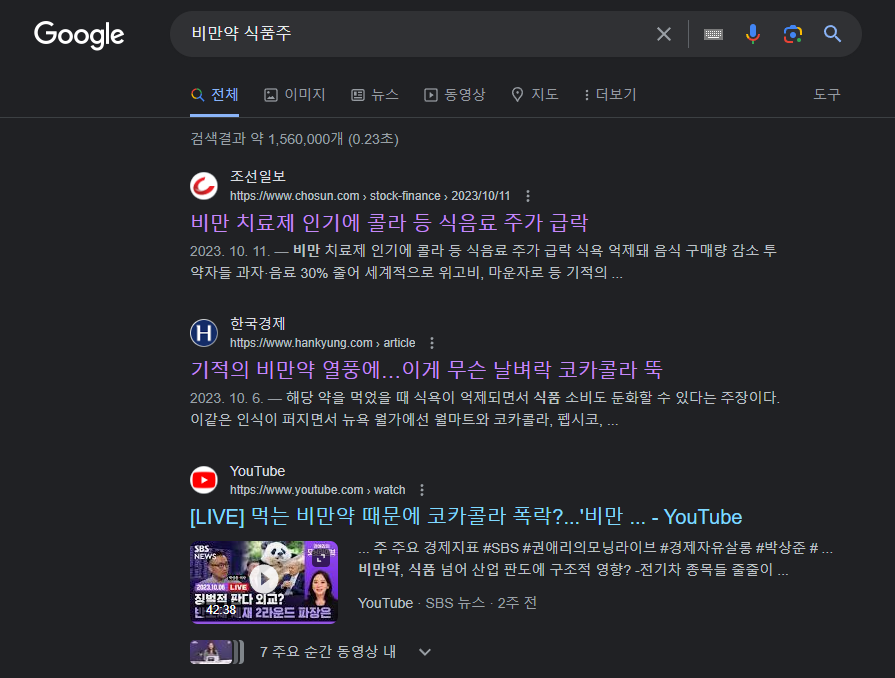The height and width of the screenshot is (678, 895).
Task: Start voice search with microphone icon
Action: click(752, 34)
